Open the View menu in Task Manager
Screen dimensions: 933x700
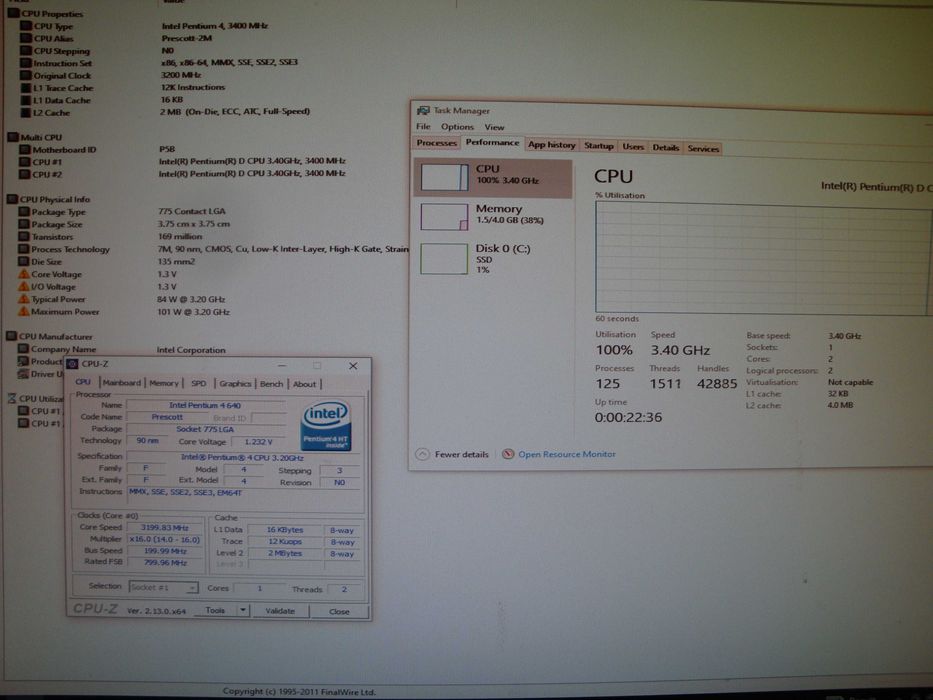[x=494, y=127]
